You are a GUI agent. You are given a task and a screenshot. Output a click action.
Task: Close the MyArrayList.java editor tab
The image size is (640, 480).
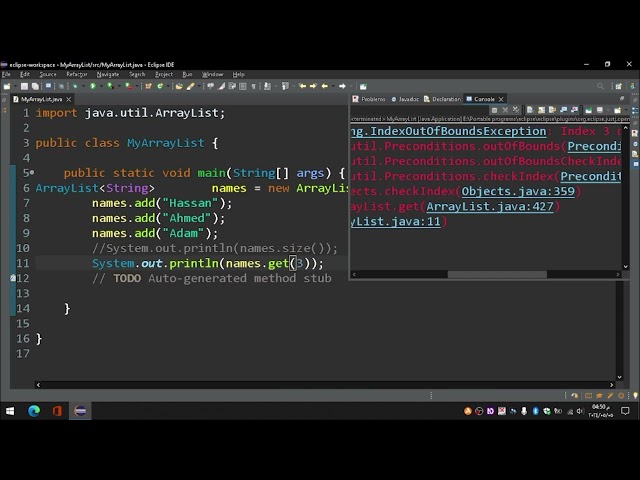(69, 99)
